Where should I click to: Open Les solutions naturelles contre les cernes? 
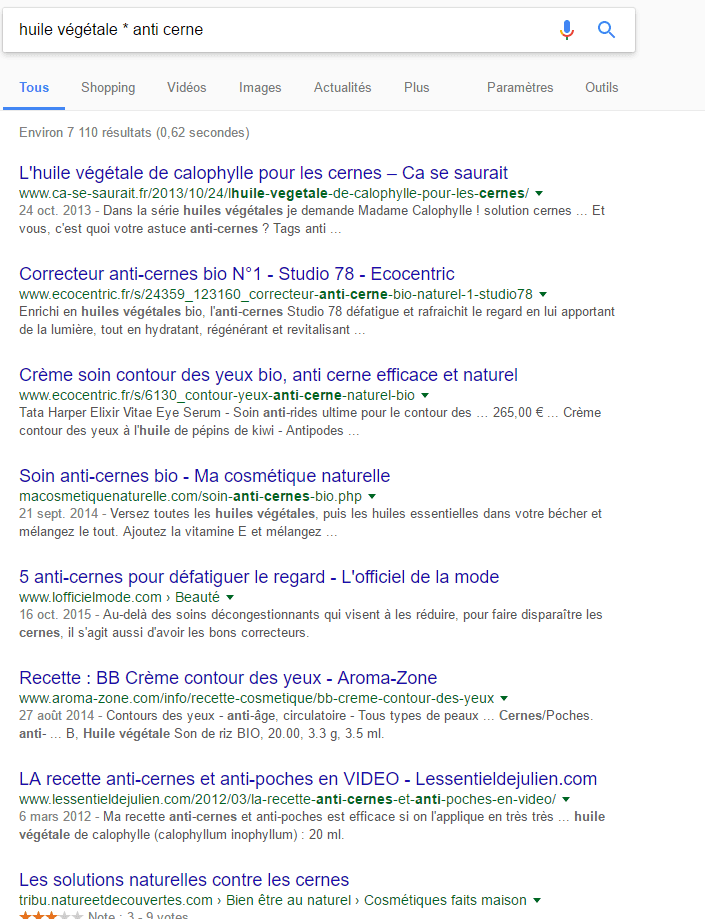184,880
